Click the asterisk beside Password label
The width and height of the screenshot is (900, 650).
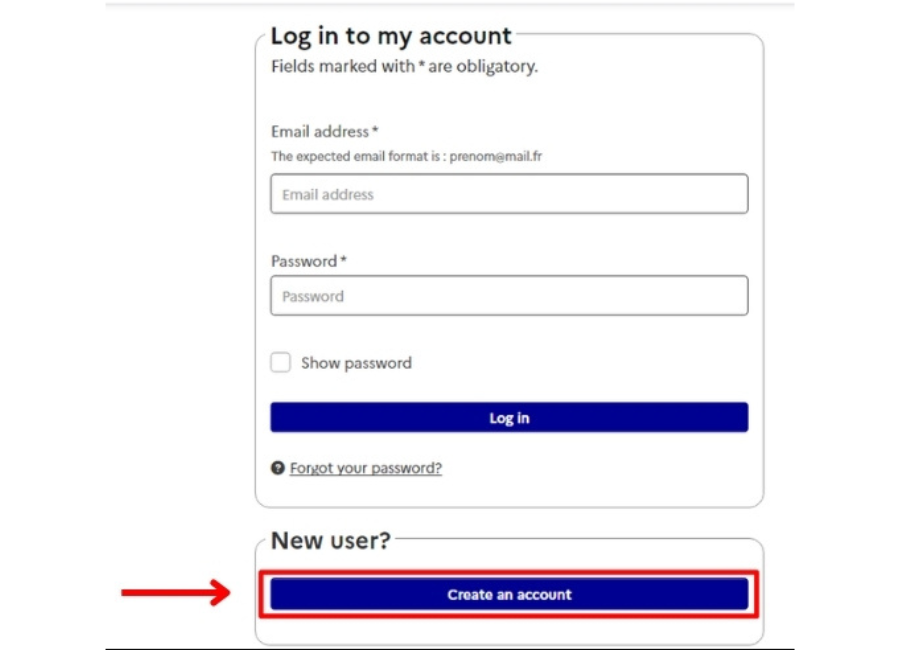(343, 260)
